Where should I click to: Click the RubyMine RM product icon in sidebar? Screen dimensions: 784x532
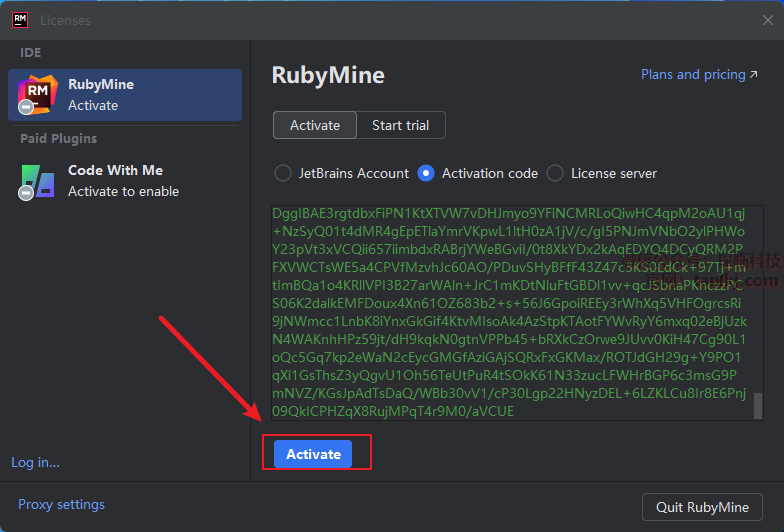click(37, 94)
